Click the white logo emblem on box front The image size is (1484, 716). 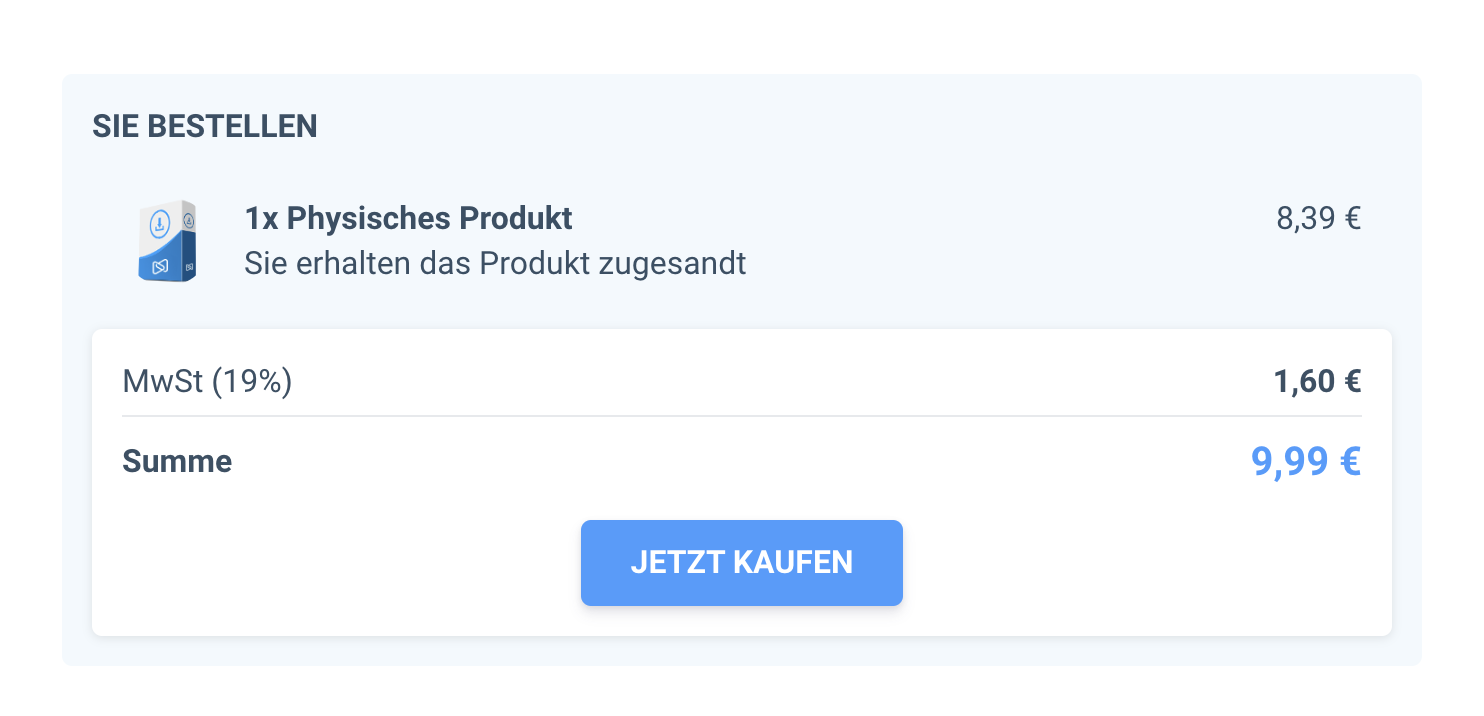pyautogui.click(x=159, y=267)
